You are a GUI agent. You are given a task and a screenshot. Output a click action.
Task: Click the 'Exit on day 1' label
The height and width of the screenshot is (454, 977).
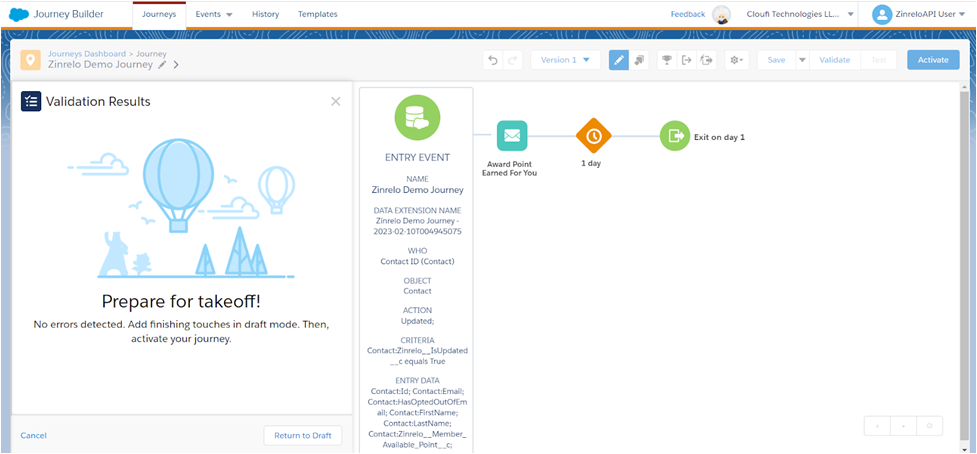(720, 138)
